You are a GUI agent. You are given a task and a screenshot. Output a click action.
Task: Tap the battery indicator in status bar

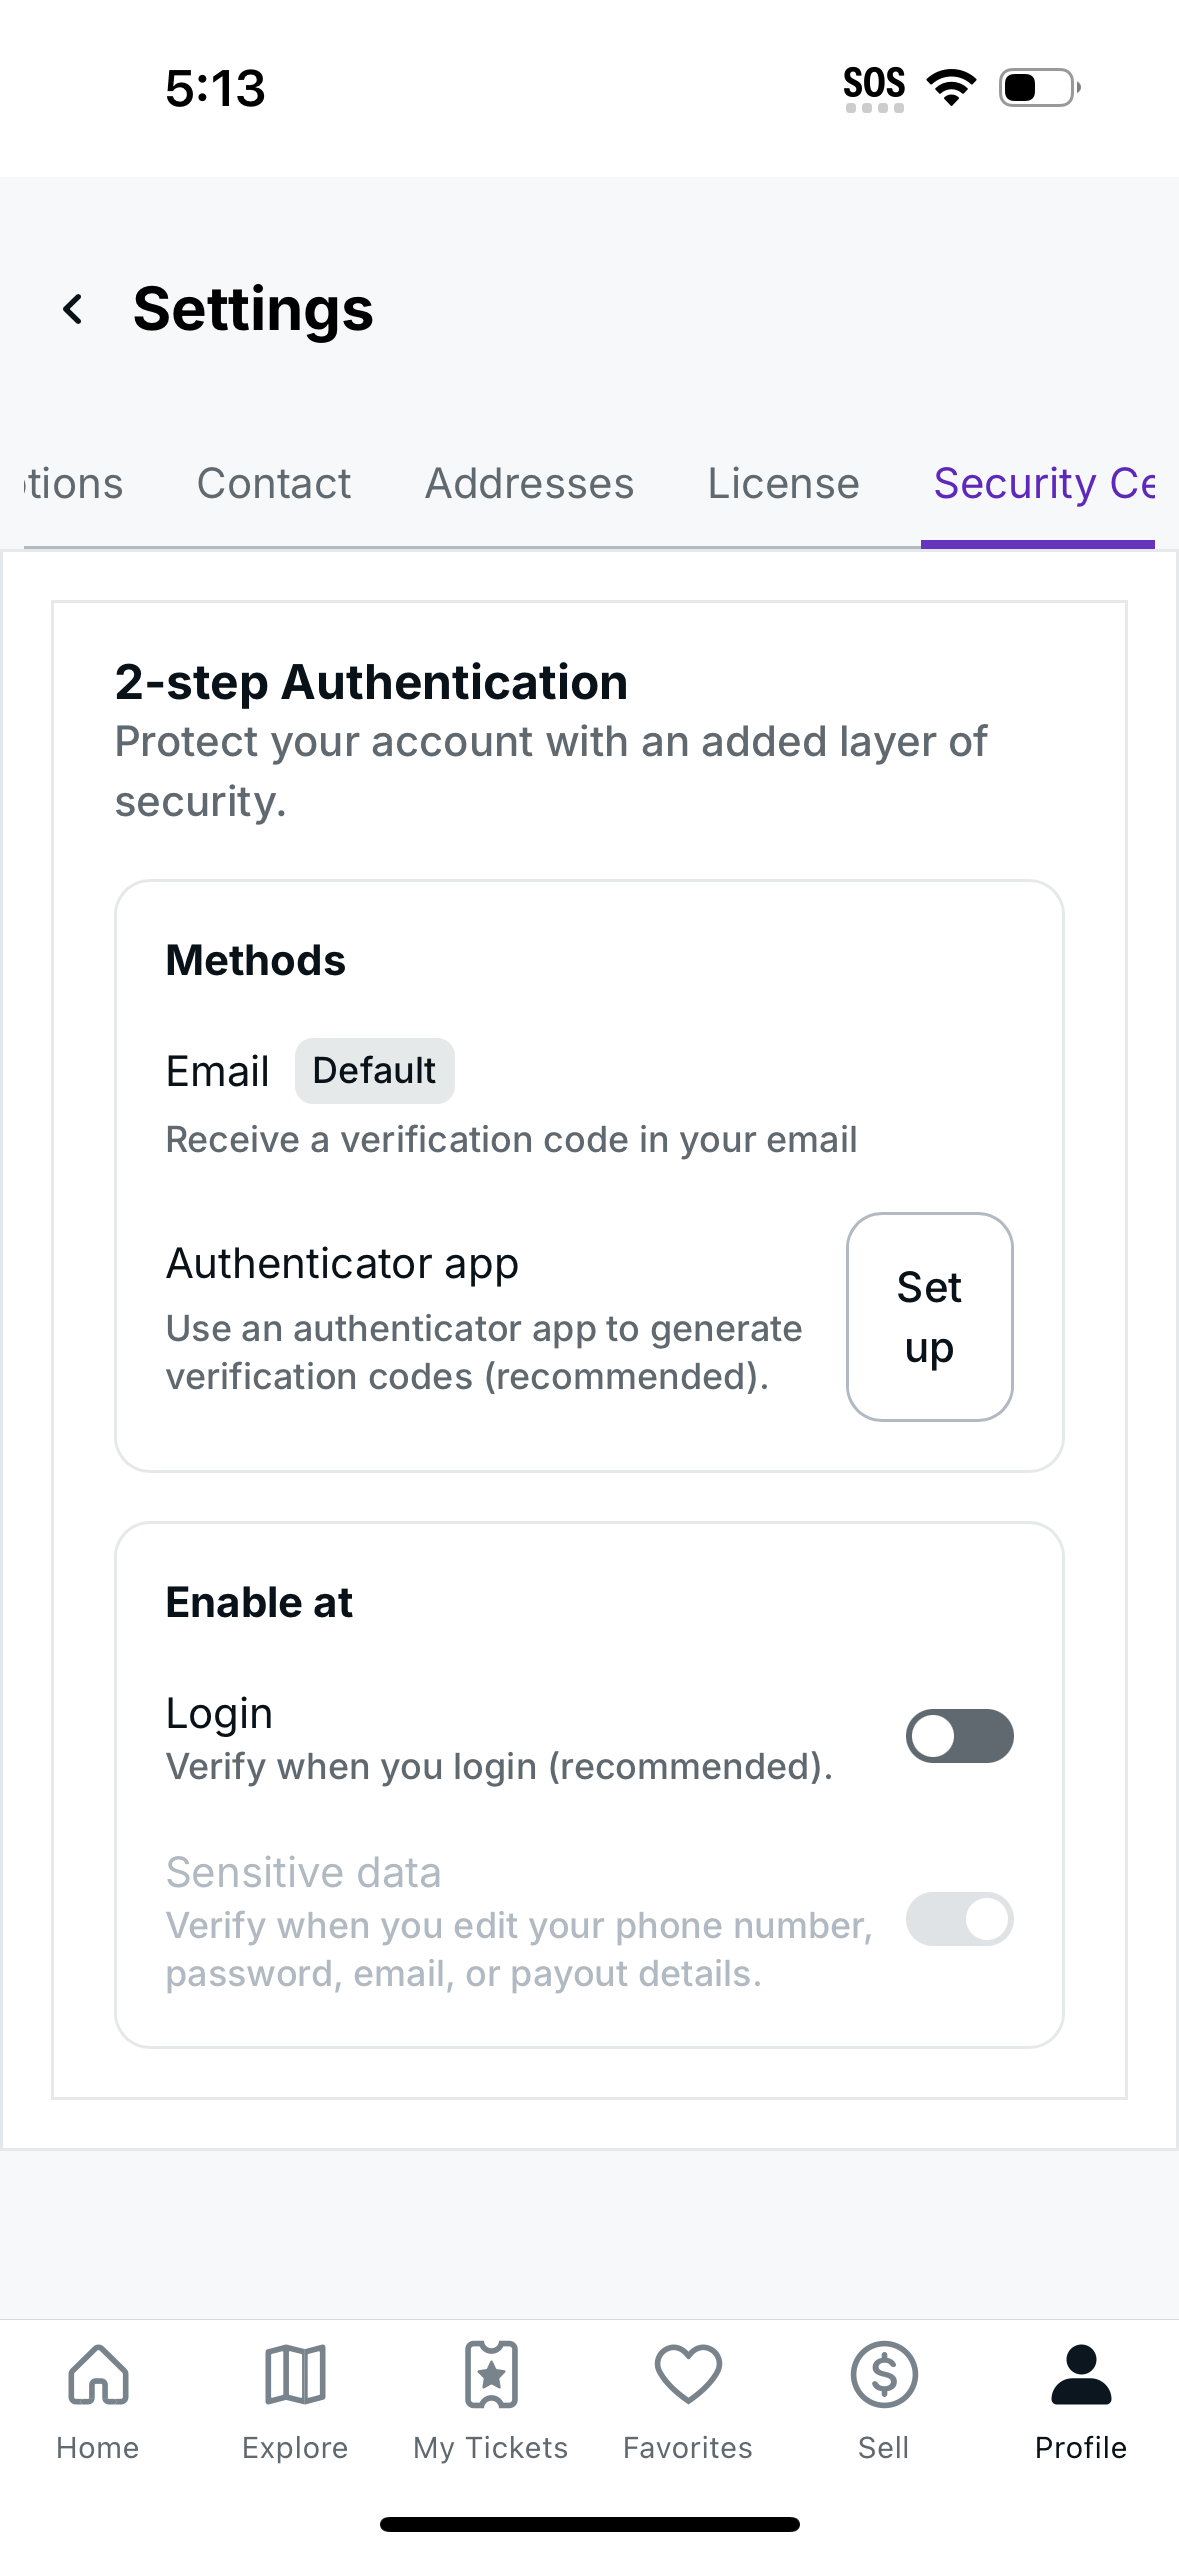(1039, 87)
